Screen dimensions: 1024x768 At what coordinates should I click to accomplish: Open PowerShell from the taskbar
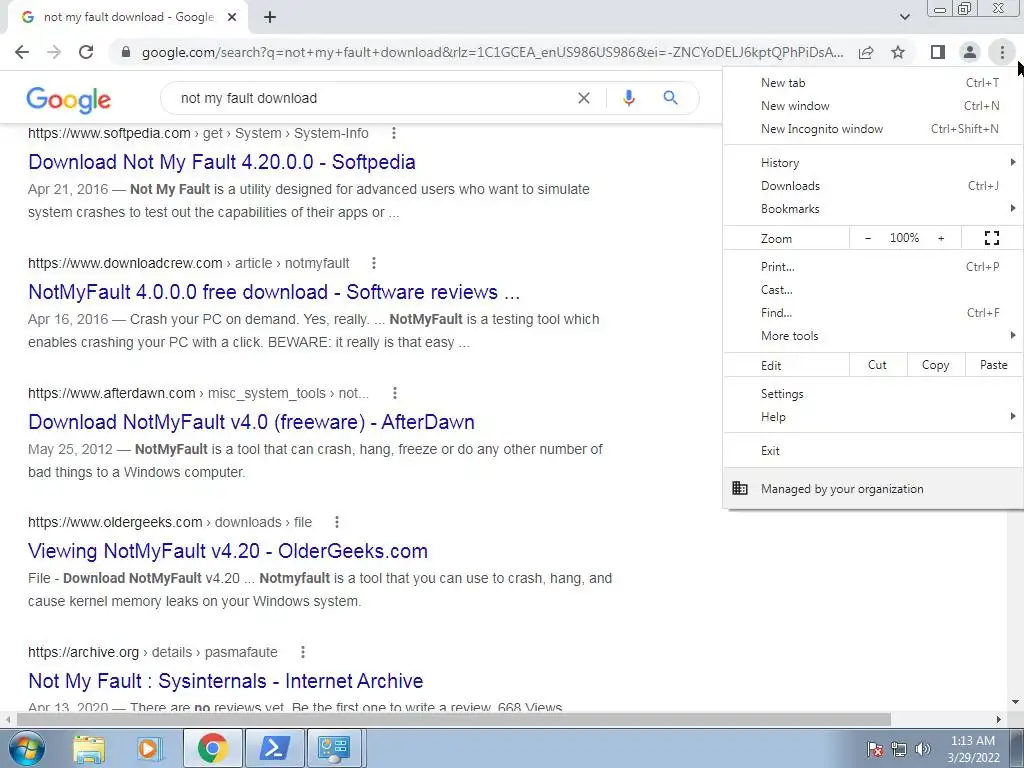(274, 748)
